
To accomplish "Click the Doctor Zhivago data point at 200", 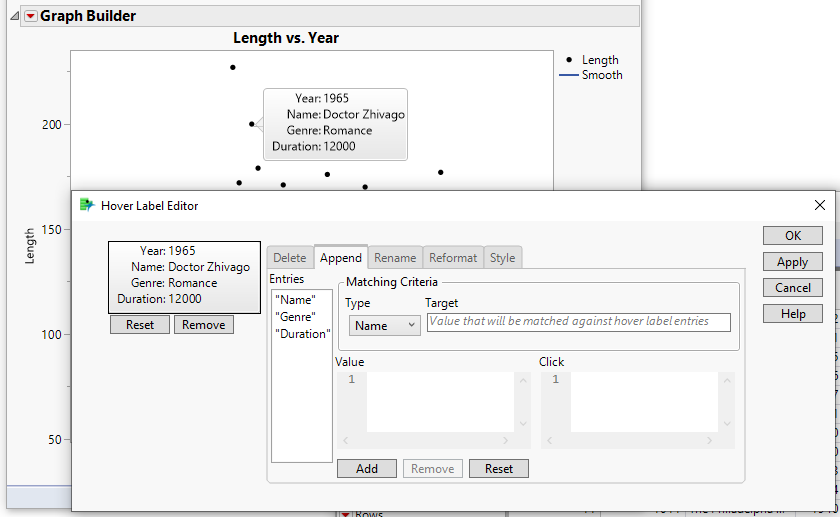I will pyautogui.click(x=252, y=124).
